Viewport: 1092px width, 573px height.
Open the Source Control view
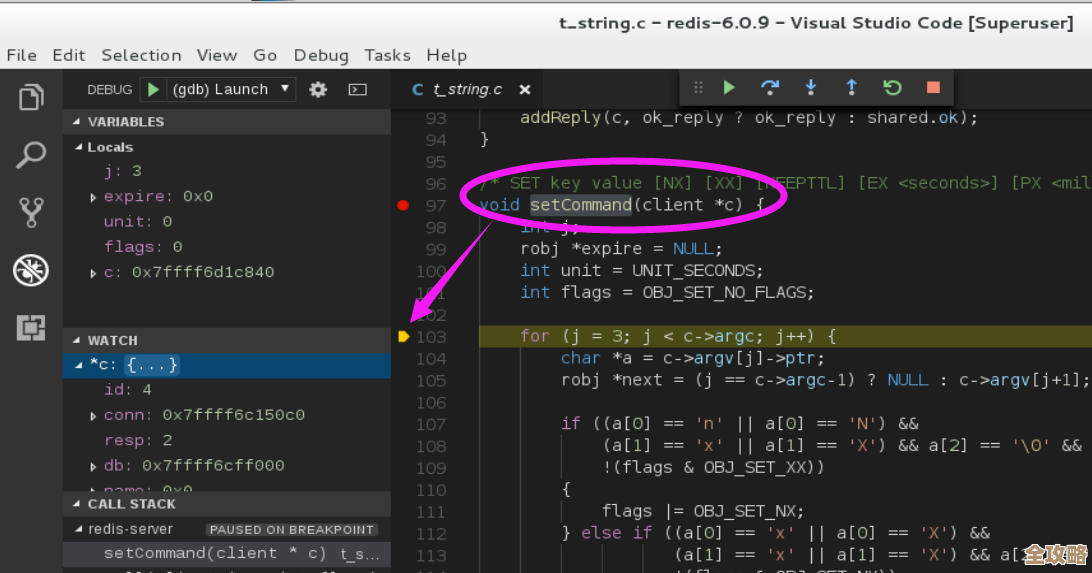point(32,212)
